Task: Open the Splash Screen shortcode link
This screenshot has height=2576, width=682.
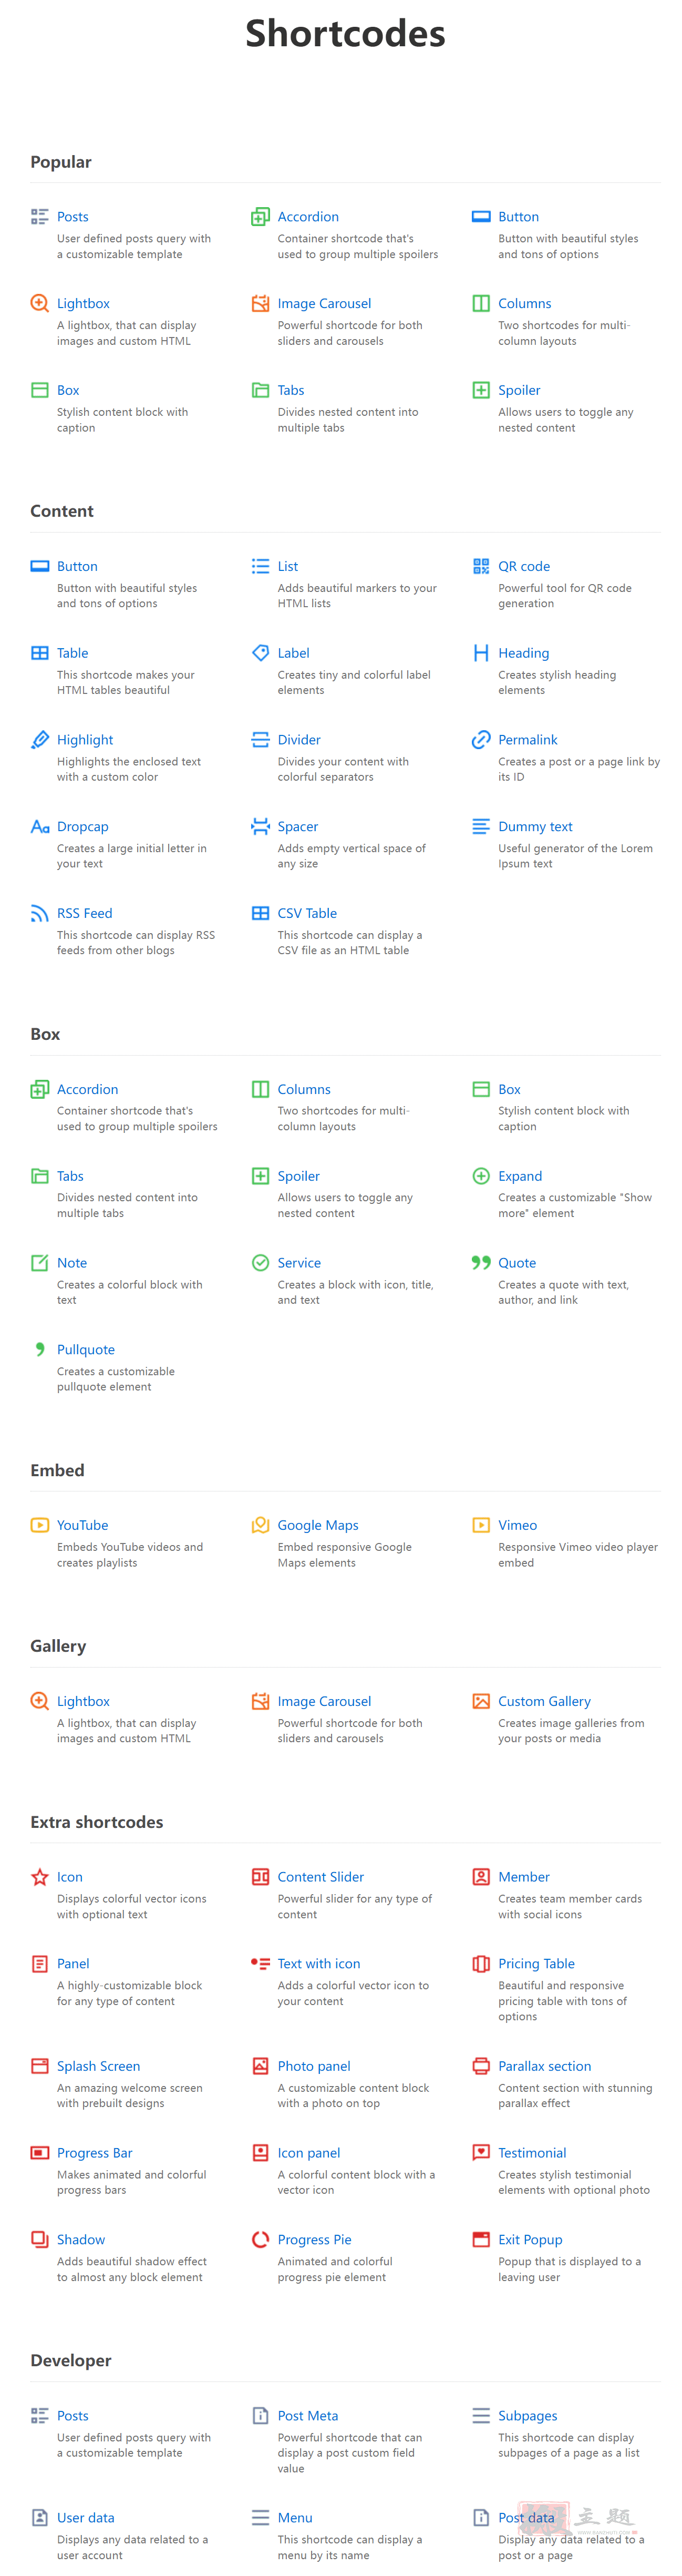Action: [x=98, y=2066]
